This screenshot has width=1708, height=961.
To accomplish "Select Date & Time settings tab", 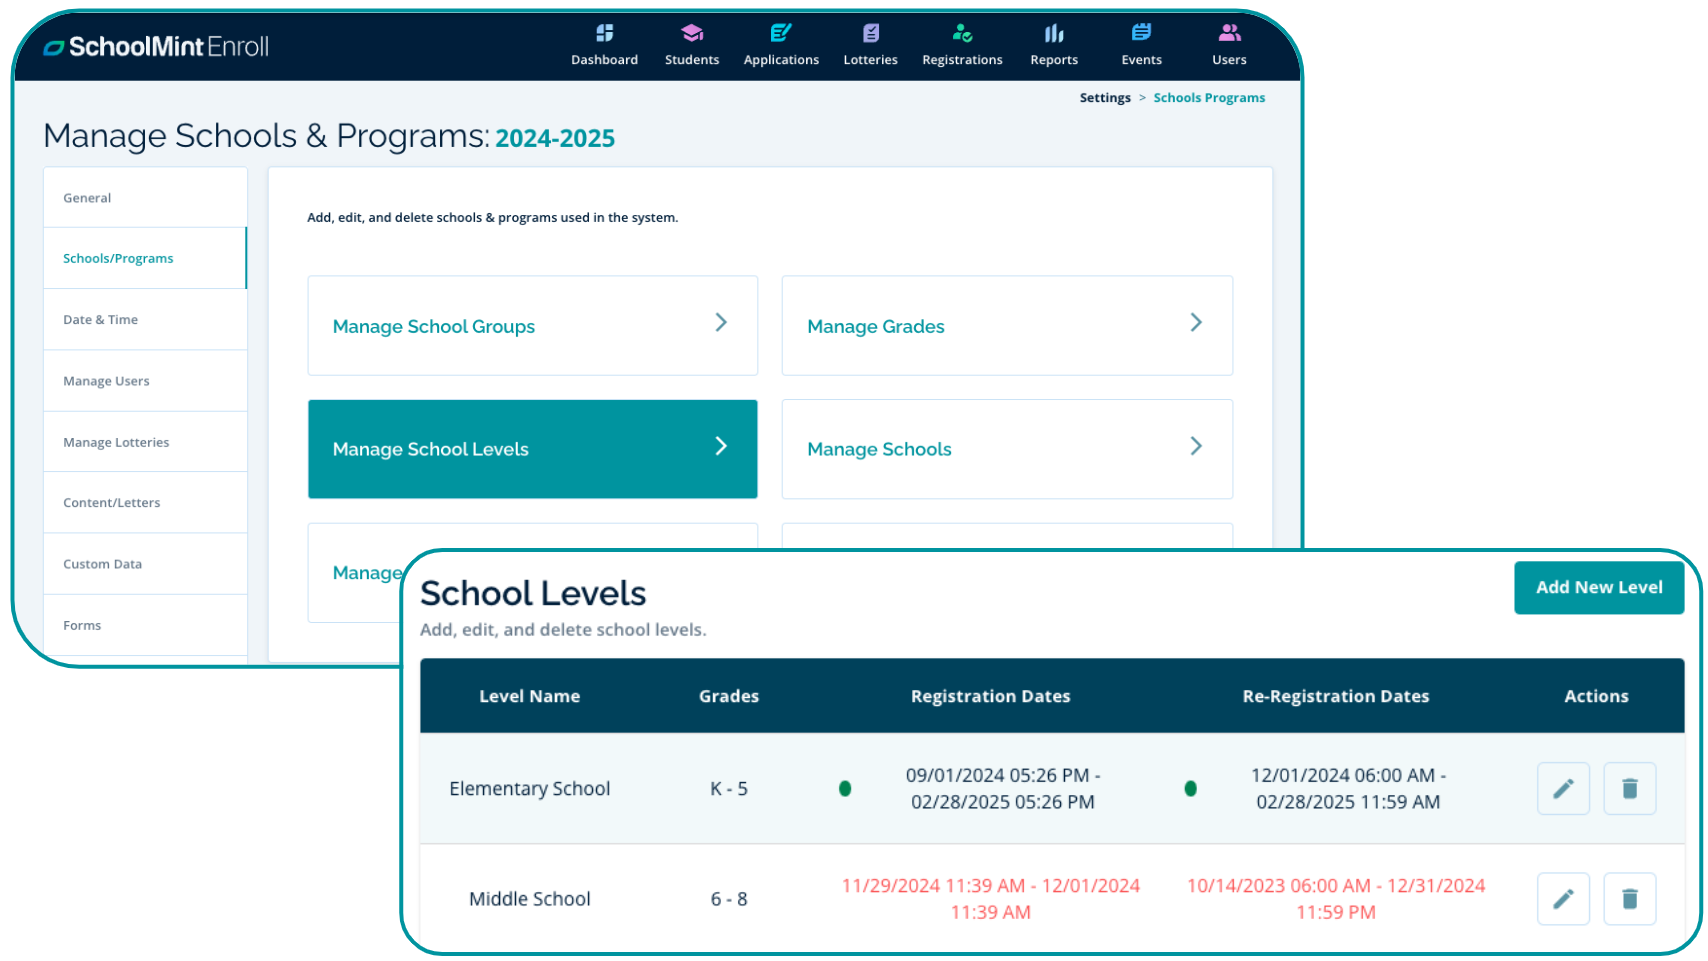I will 101,320.
